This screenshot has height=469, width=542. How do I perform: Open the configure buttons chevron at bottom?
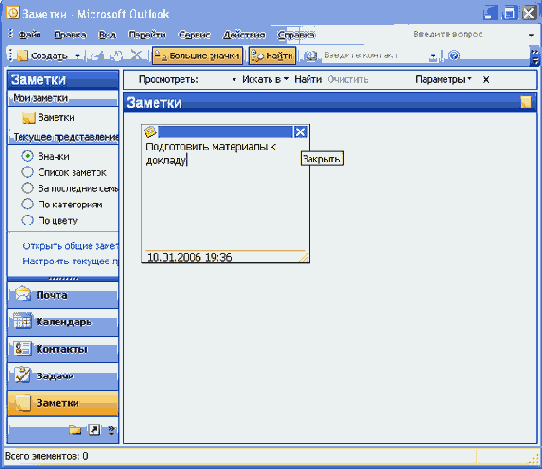pyautogui.click(x=111, y=430)
